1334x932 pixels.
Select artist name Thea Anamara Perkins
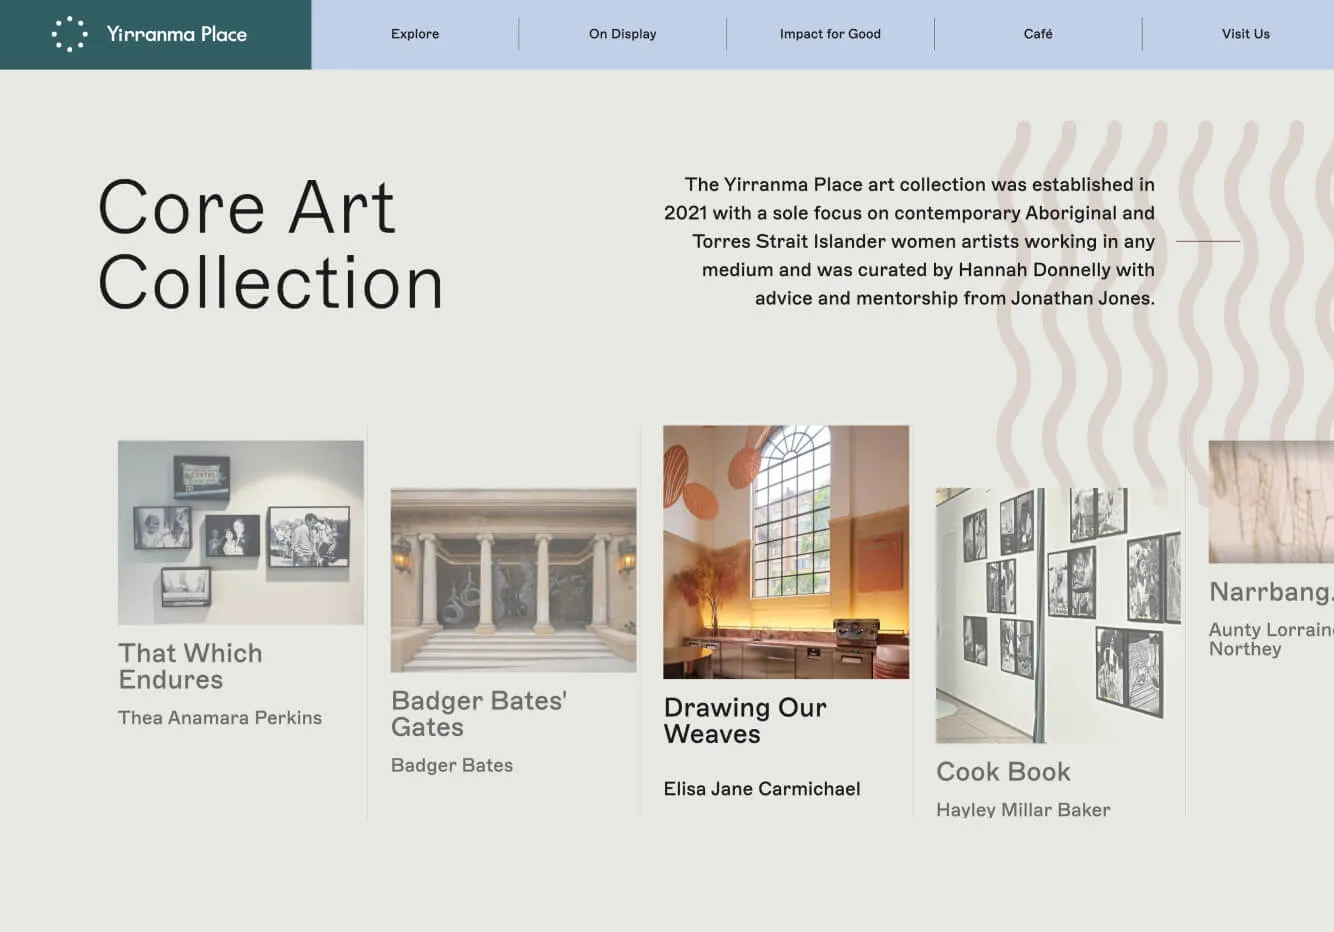point(220,718)
